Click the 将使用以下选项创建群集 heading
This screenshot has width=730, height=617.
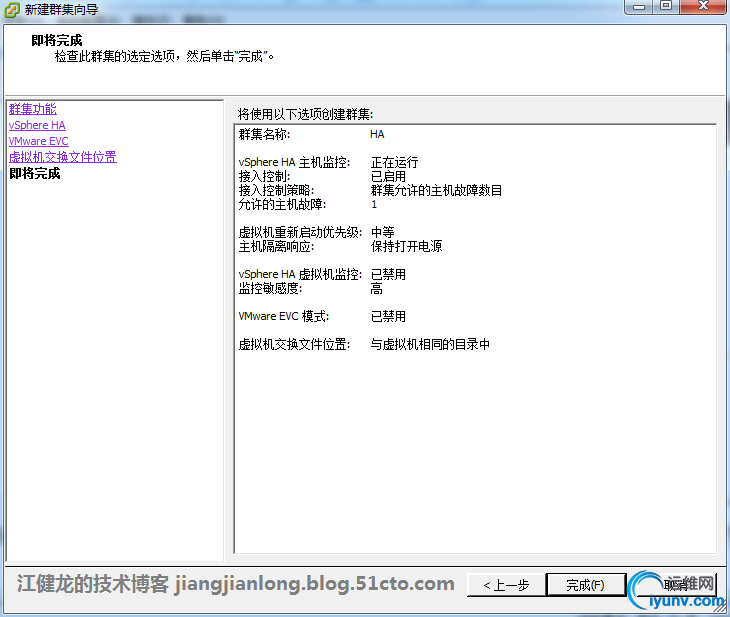click(x=305, y=114)
